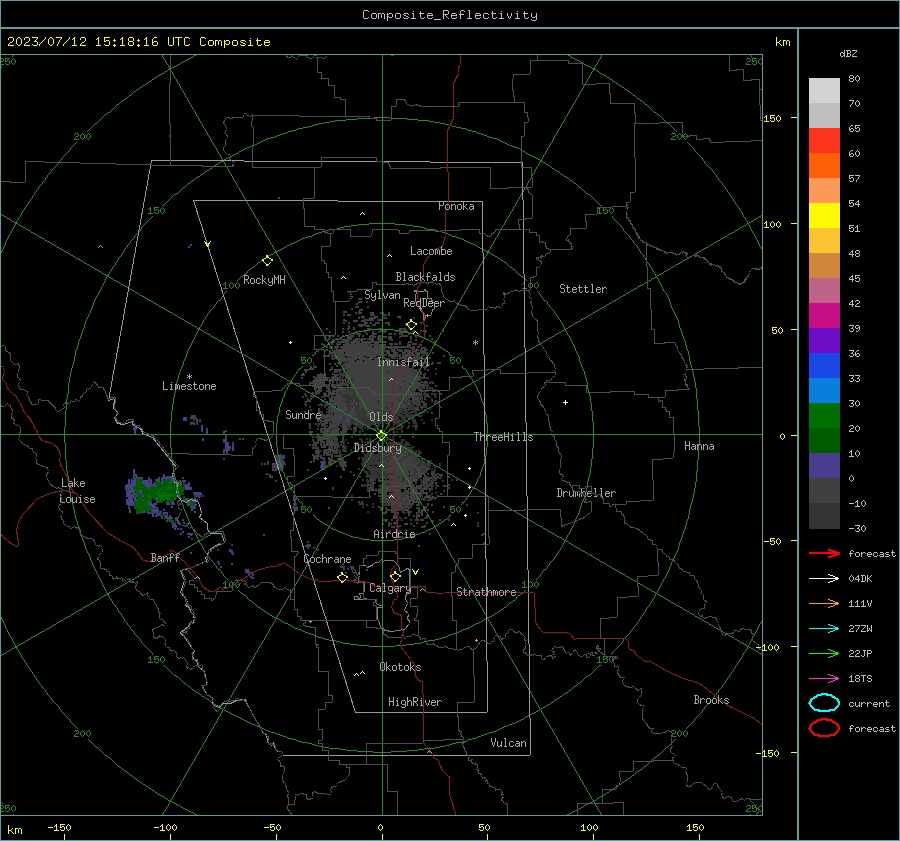Click the Sylvan town label
The image size is (900, 841).
pyautogui.click(x=382, y=295)
